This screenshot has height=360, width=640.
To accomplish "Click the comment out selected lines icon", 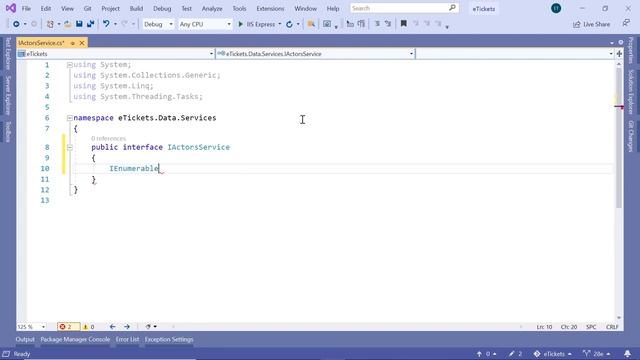I will [x=377, y=24].
